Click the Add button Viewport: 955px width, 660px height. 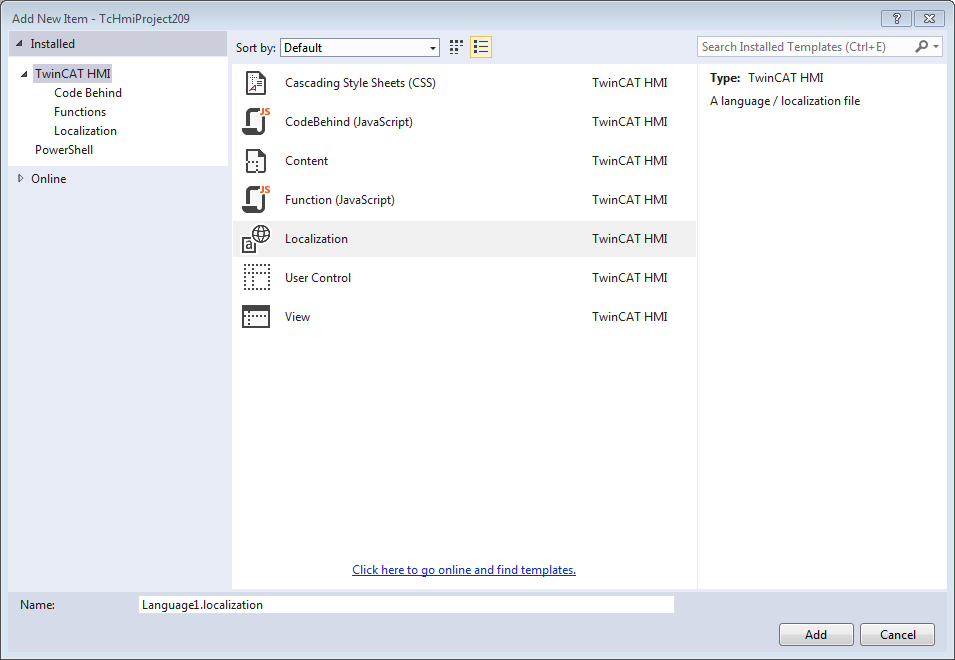[x=816, y=634]
